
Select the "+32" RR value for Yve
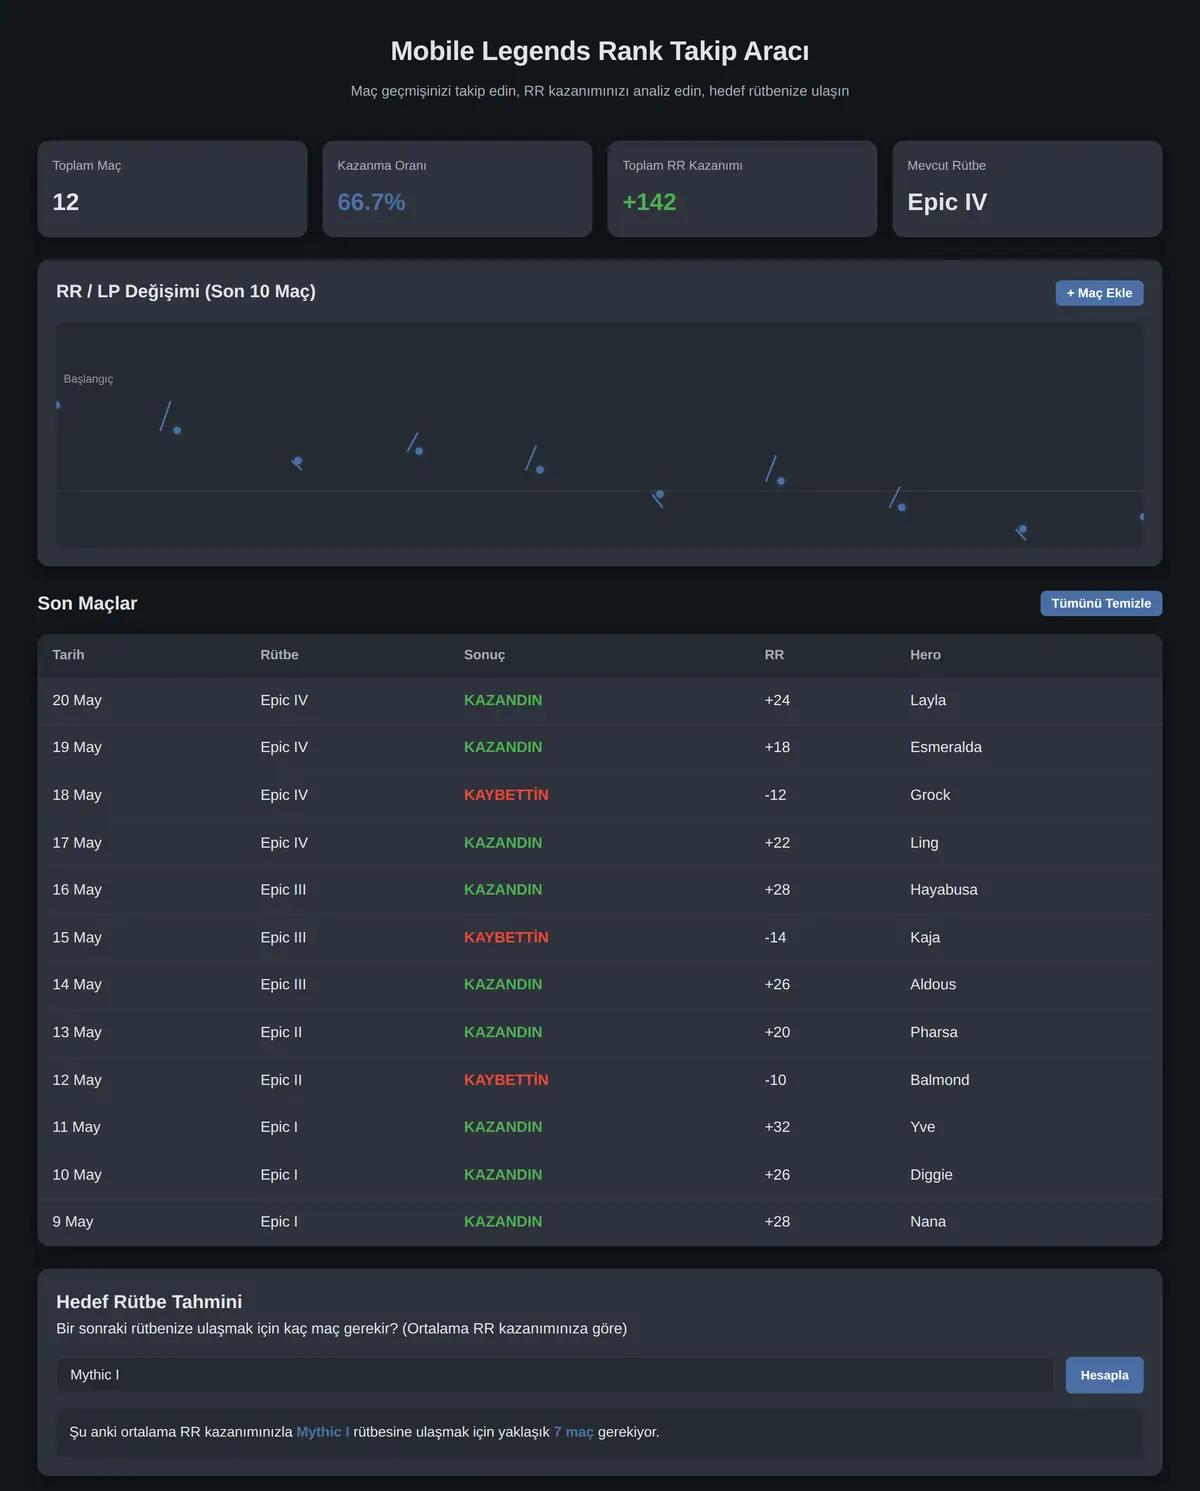[777, 1127]
